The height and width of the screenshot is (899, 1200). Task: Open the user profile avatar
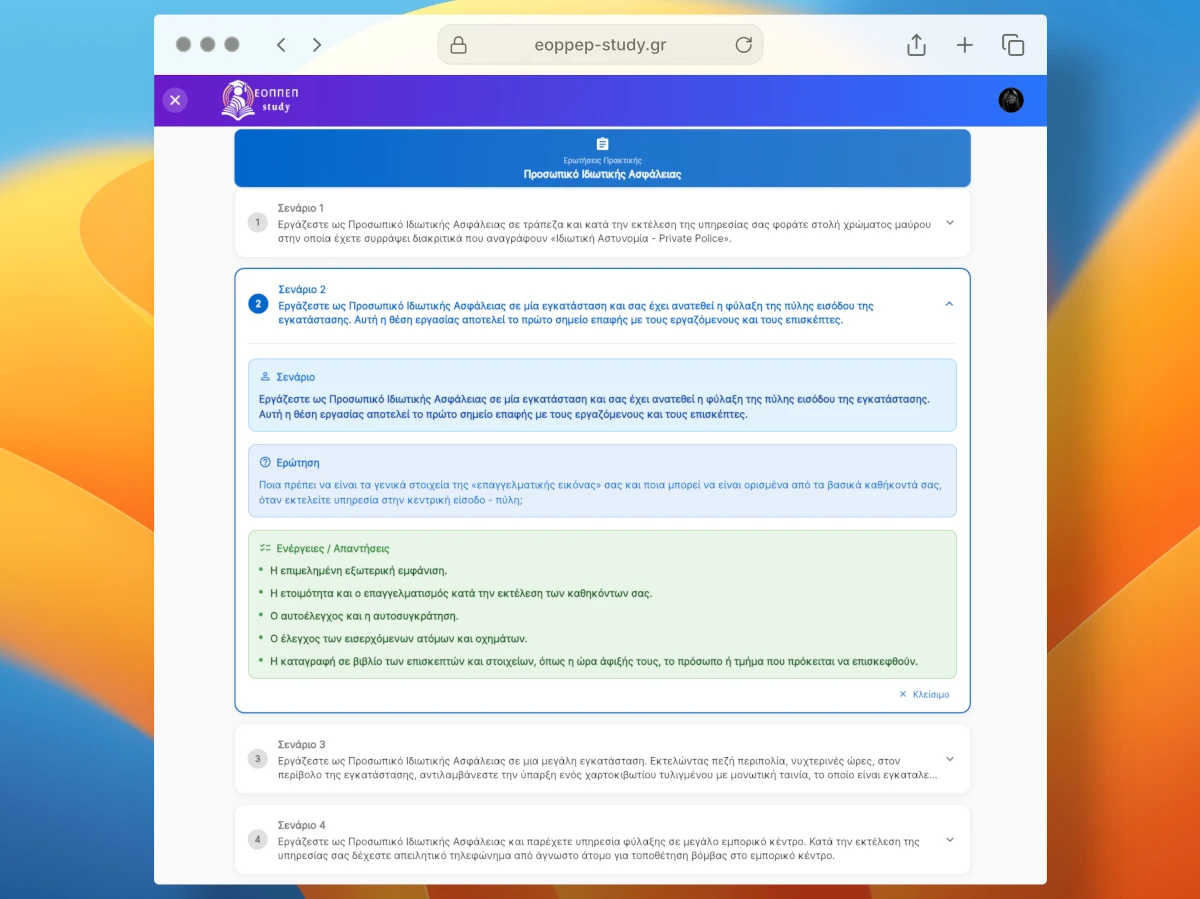click(1011, 100)
